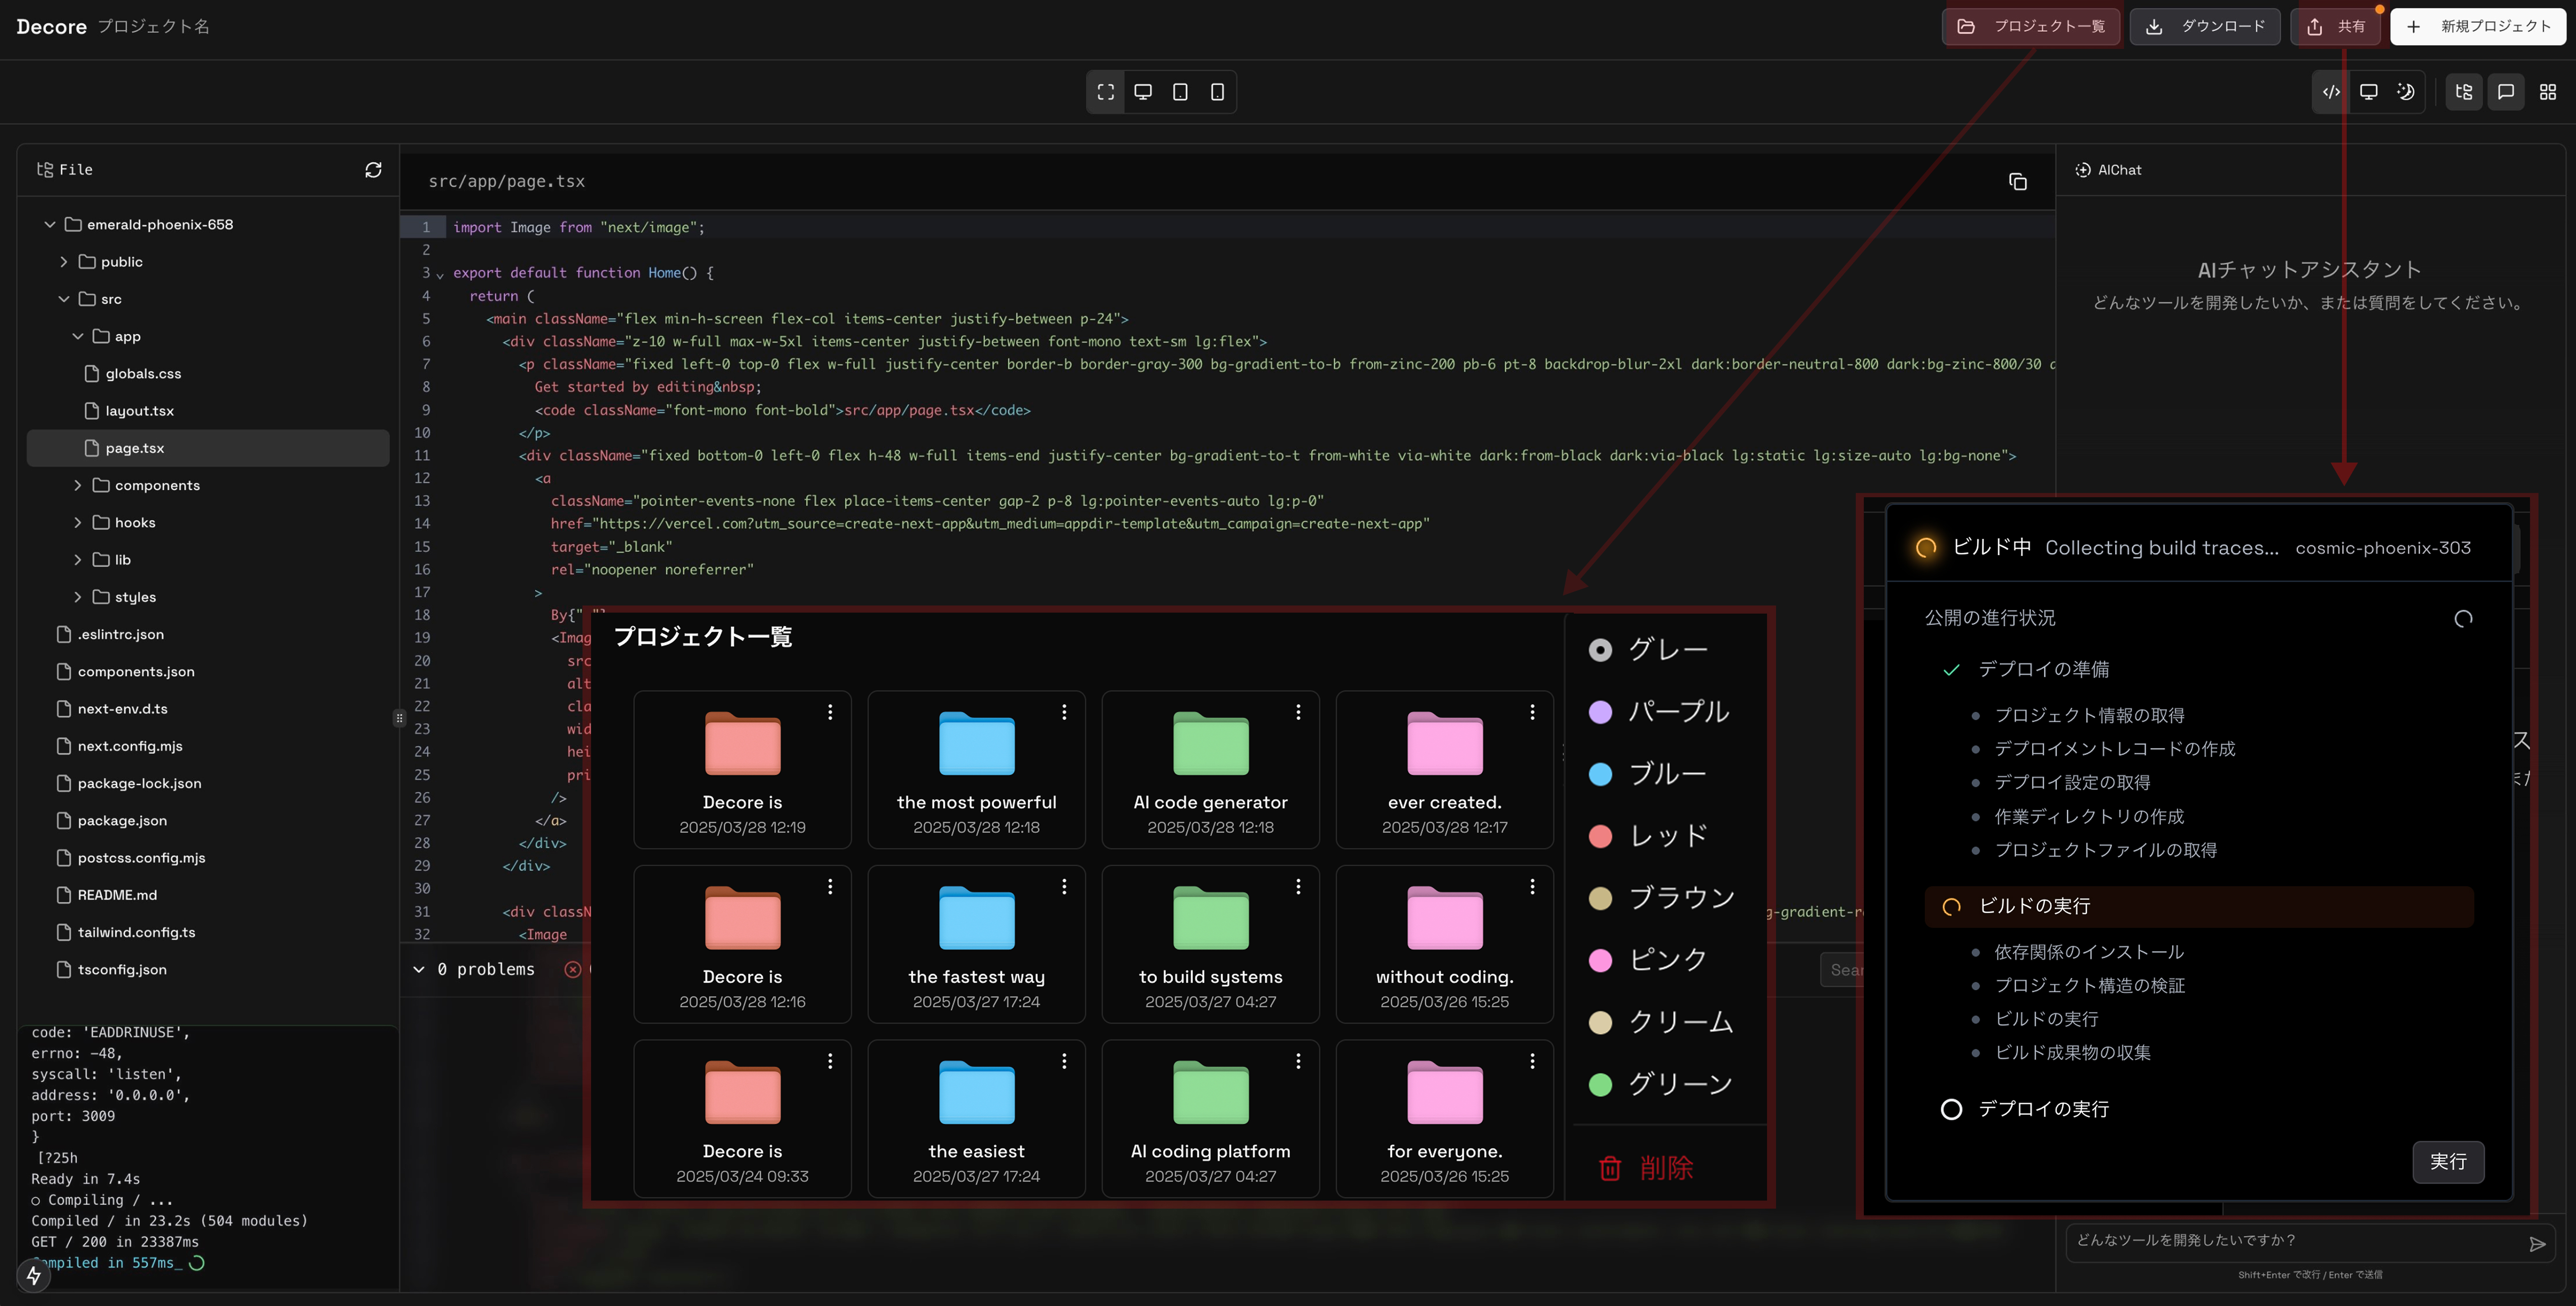Open 'the most powerful' blue folder project
2576x1306 pixels.
click(x=976, y=770)
